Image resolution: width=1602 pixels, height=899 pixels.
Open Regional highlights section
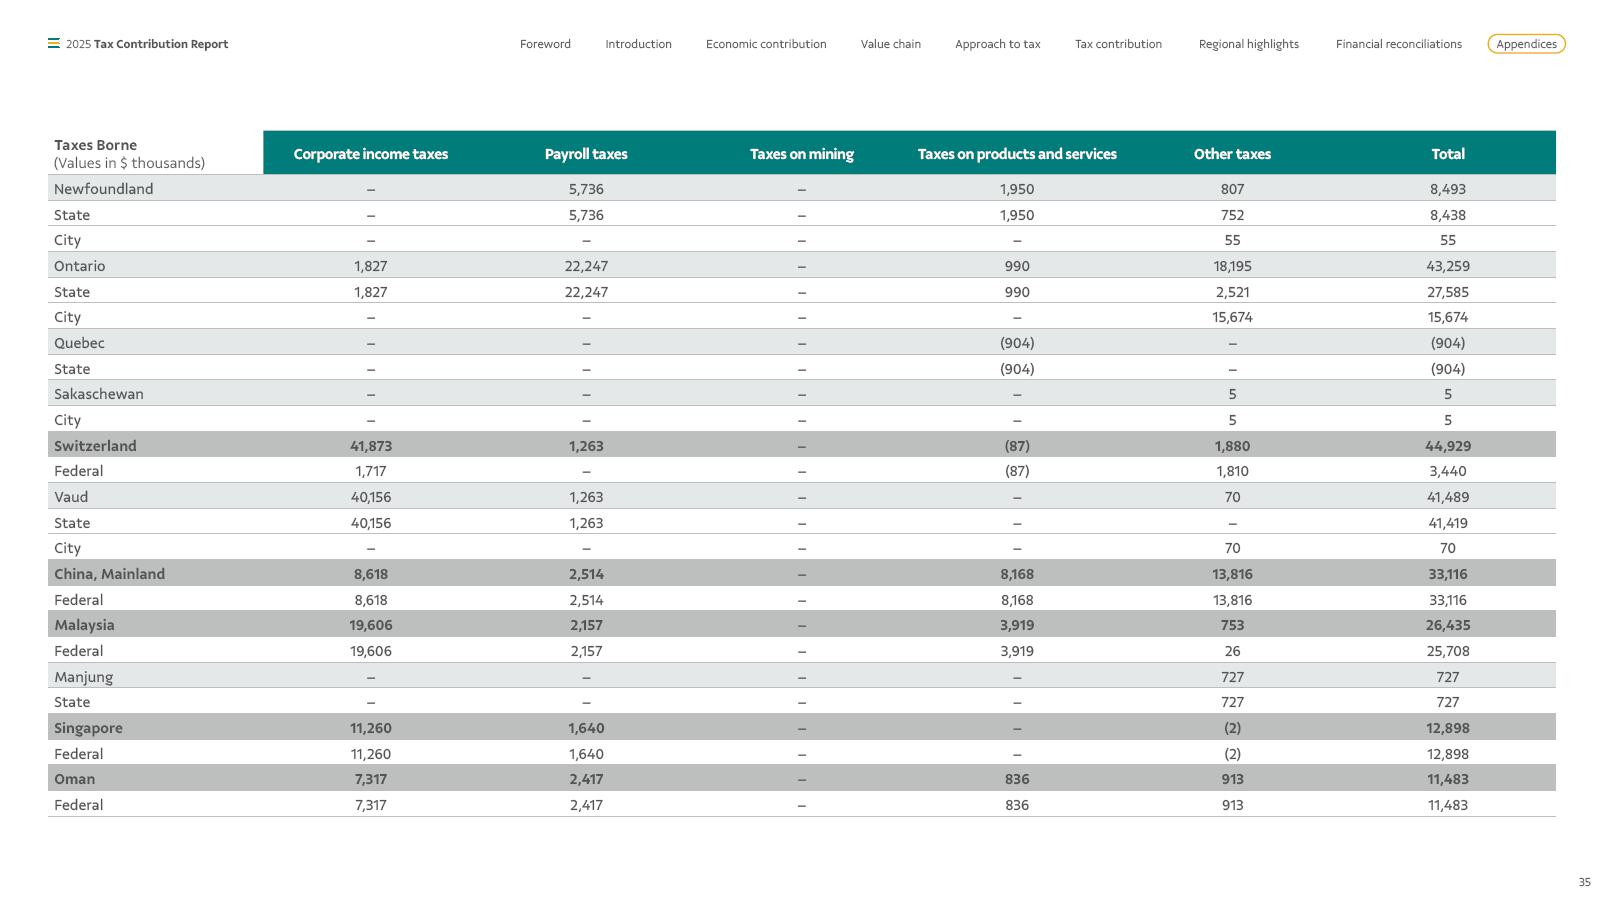click(1248, 44)
